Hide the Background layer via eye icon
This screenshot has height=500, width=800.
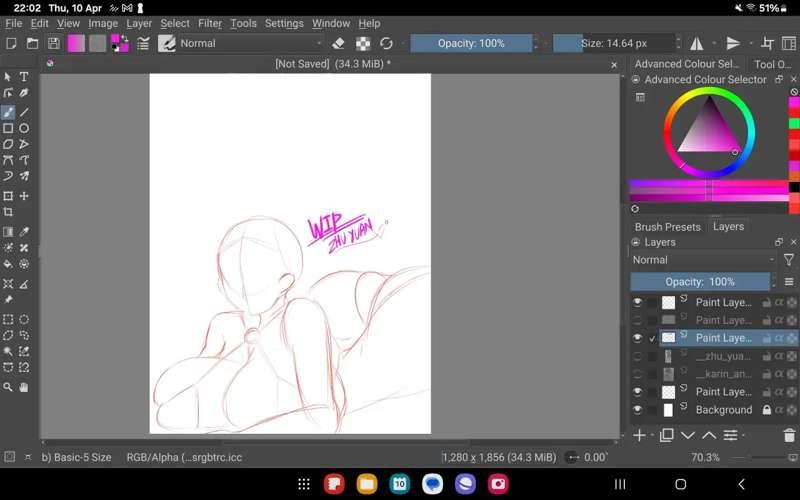tap(637, 410)
